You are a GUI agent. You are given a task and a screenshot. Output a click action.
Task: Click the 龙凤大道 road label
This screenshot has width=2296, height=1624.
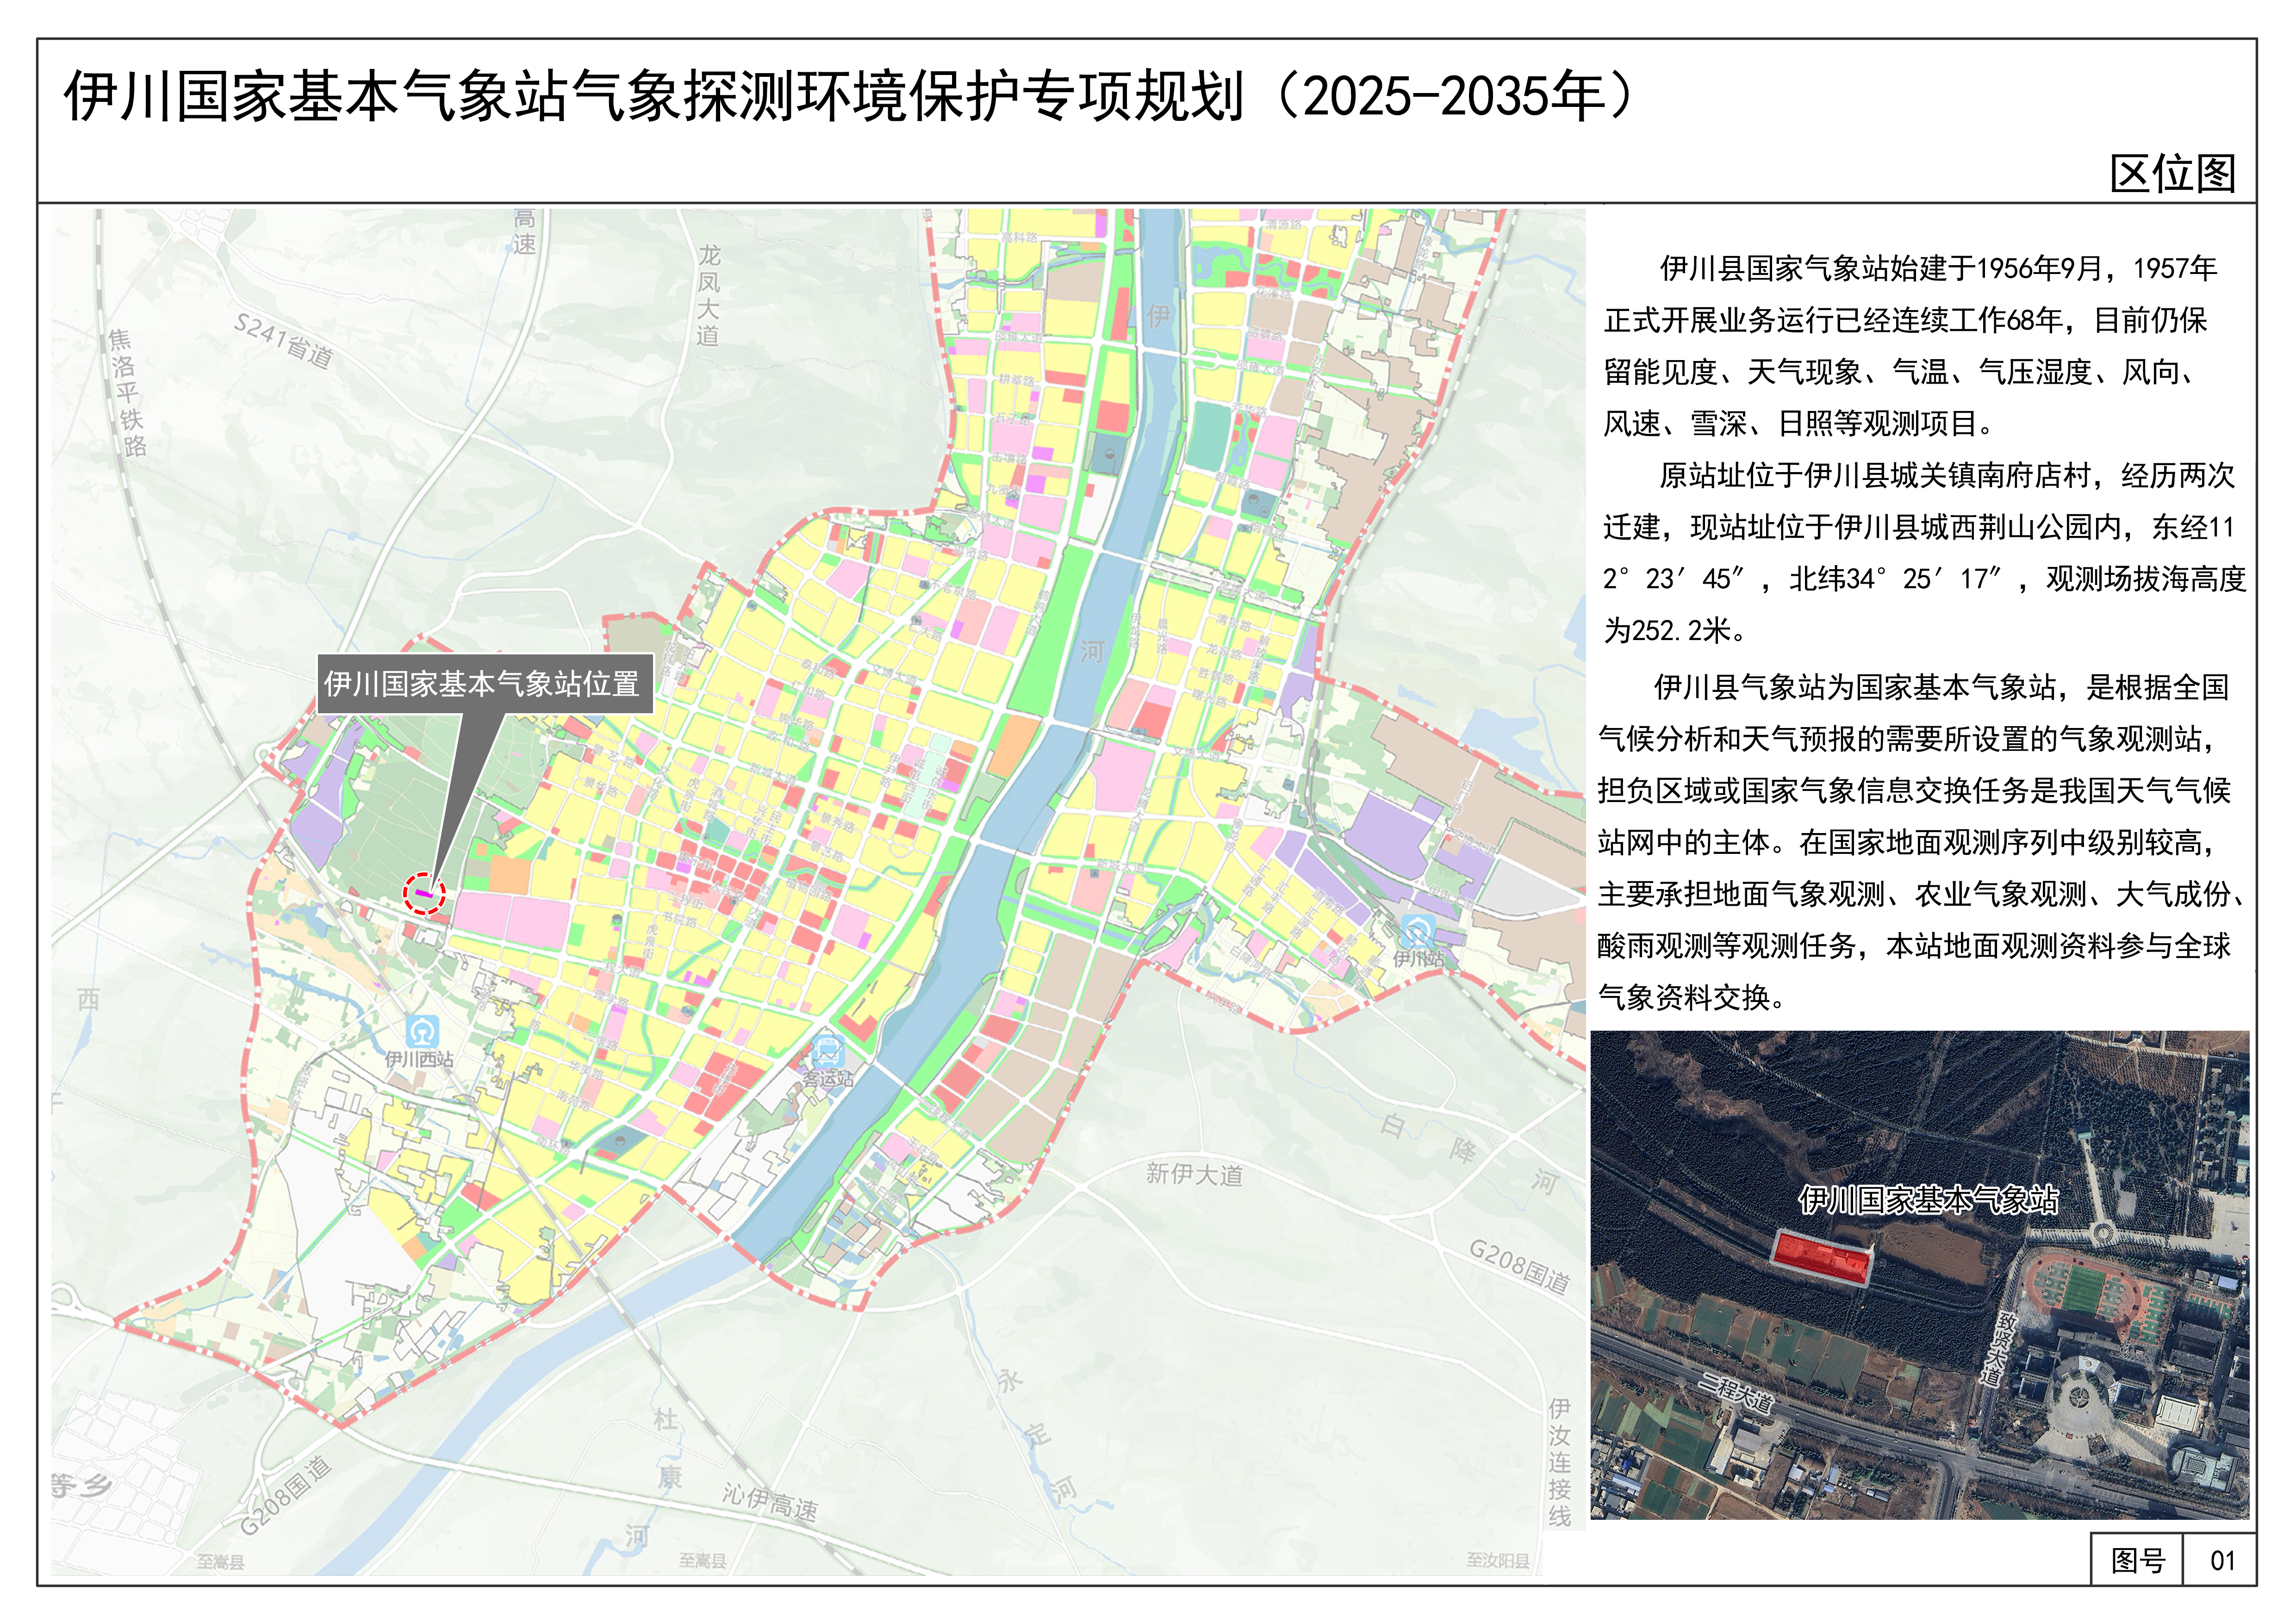pyautogui.click(x=709, y=296)
